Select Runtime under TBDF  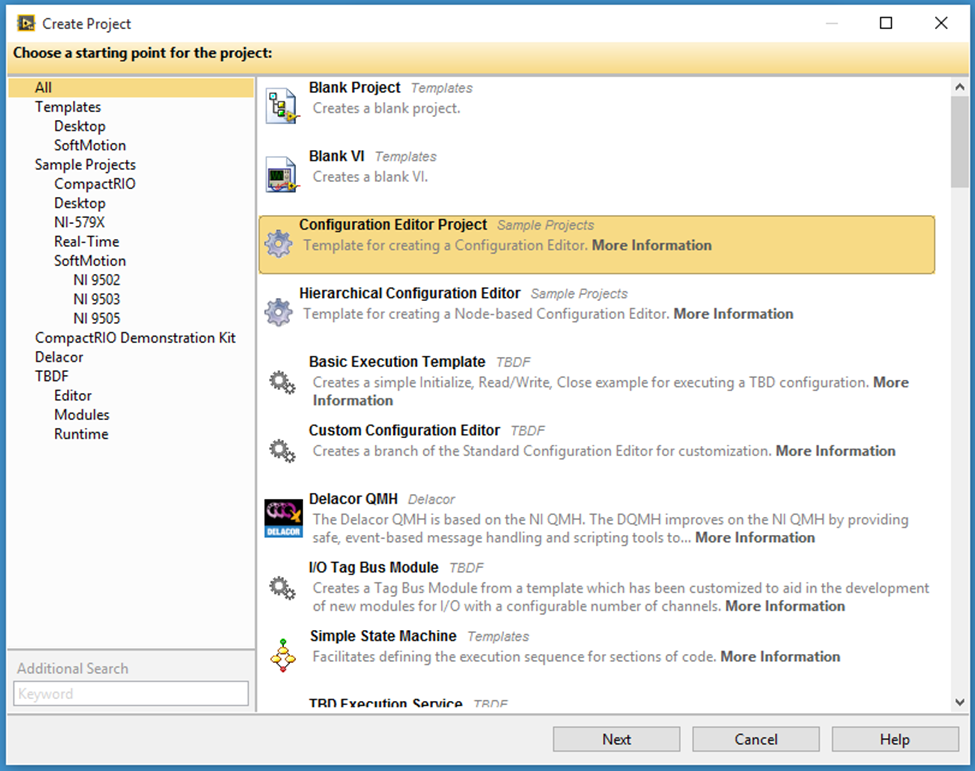[81, 435]
